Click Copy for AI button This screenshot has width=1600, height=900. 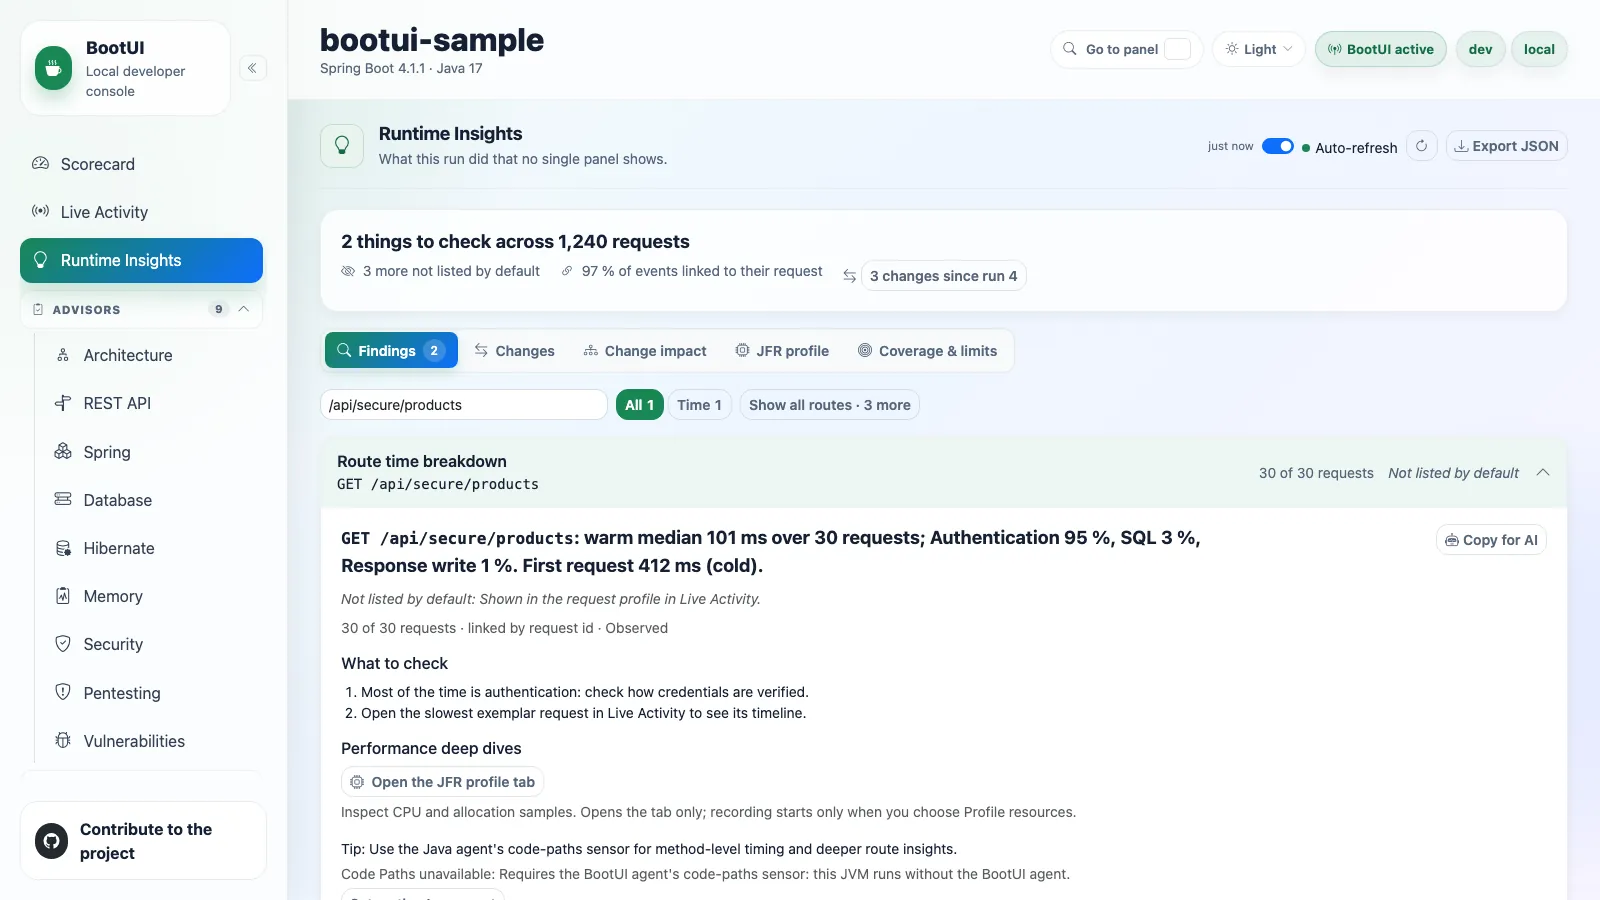[1491, 540]
